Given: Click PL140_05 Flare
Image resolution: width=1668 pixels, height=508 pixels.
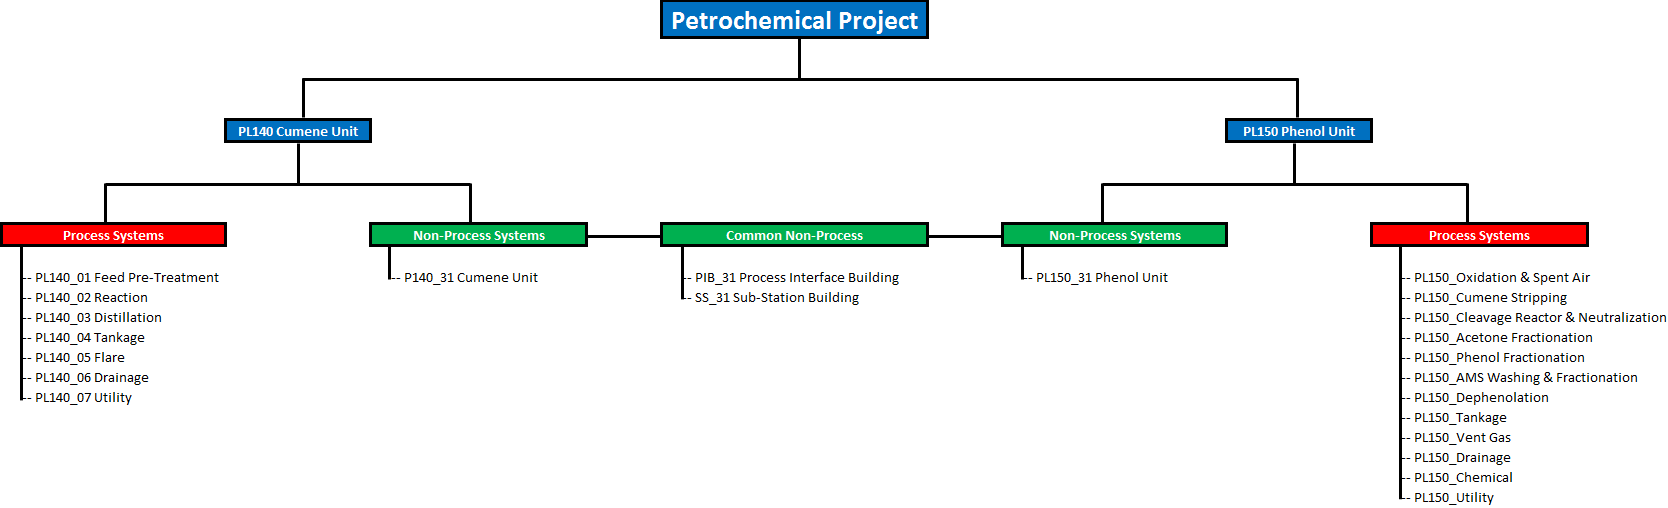Looking at the screenshot, I should (x=80, y=358).
